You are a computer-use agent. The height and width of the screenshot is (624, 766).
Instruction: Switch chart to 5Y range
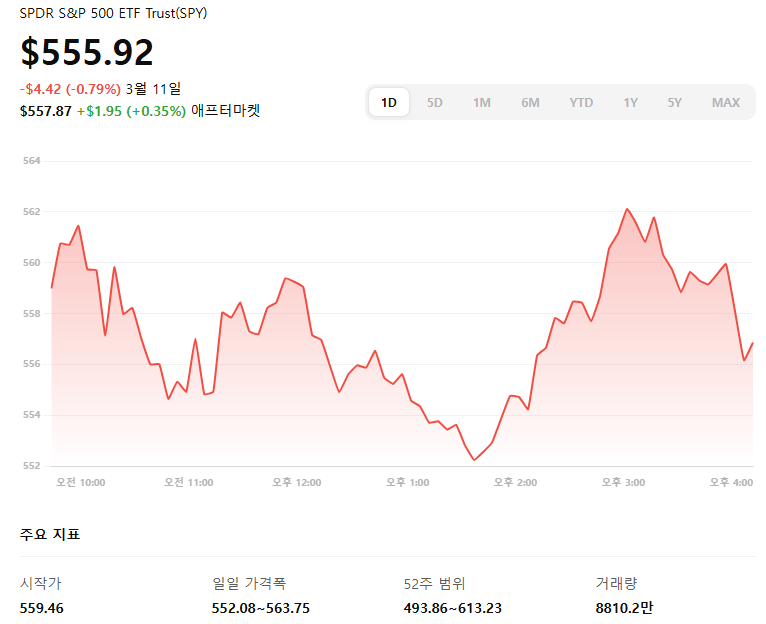click(x=674, y=103)
